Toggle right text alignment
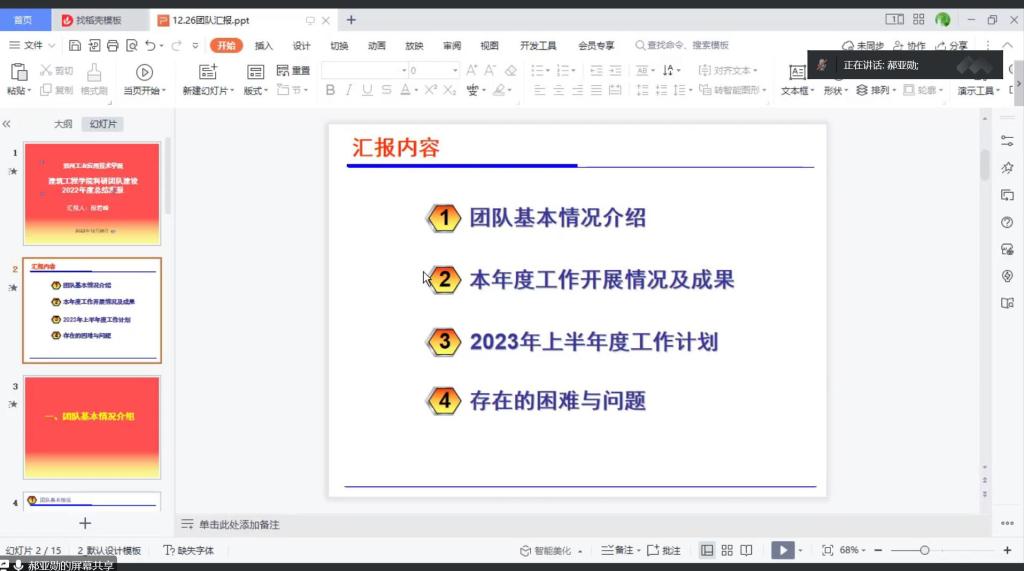Screen dimensions: 1024x571 pos(577,90)
